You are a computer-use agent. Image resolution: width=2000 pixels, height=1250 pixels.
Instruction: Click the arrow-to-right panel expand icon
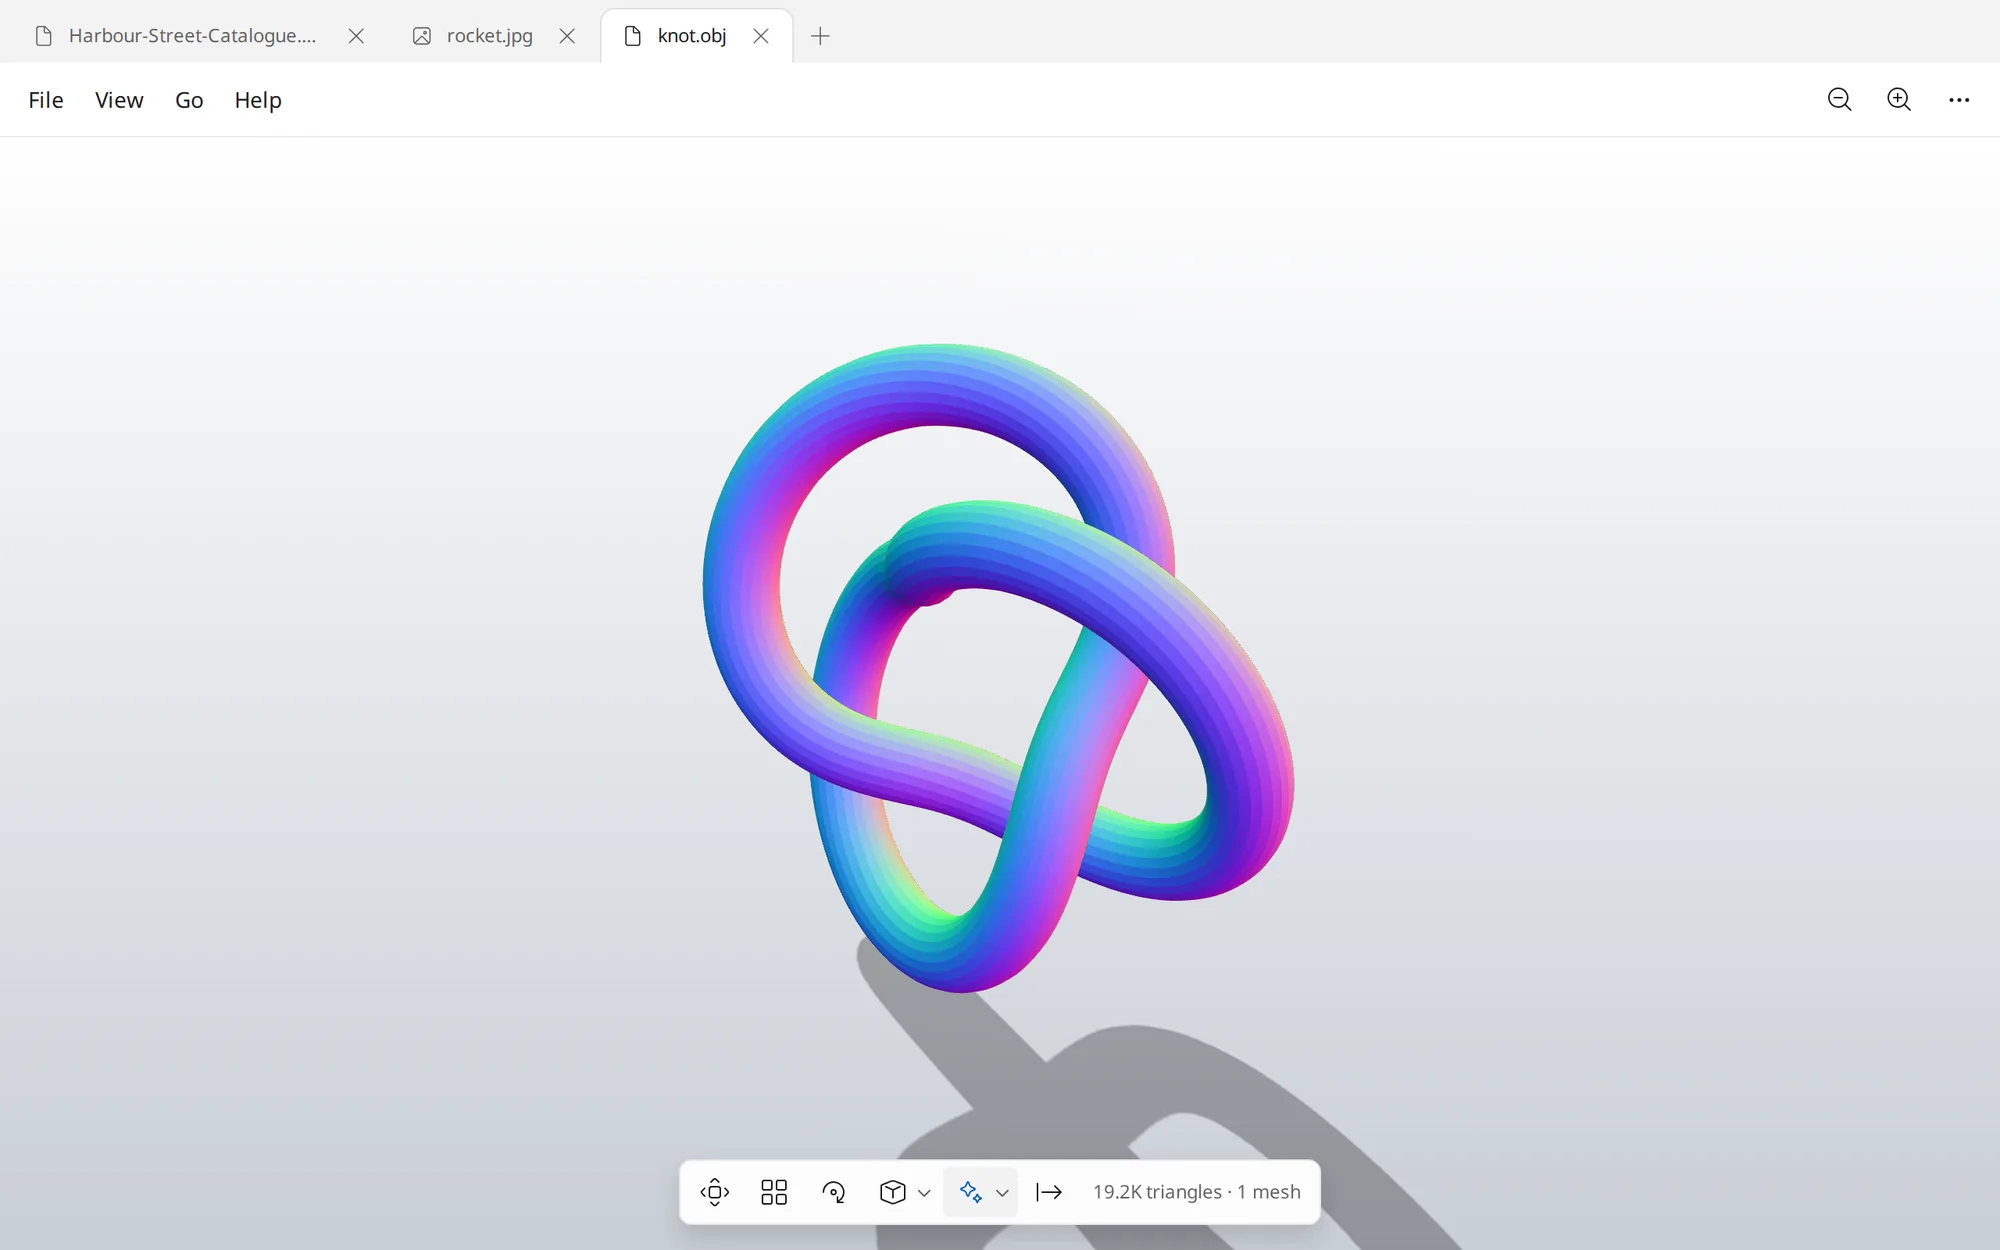[x=1049, y=1192]
